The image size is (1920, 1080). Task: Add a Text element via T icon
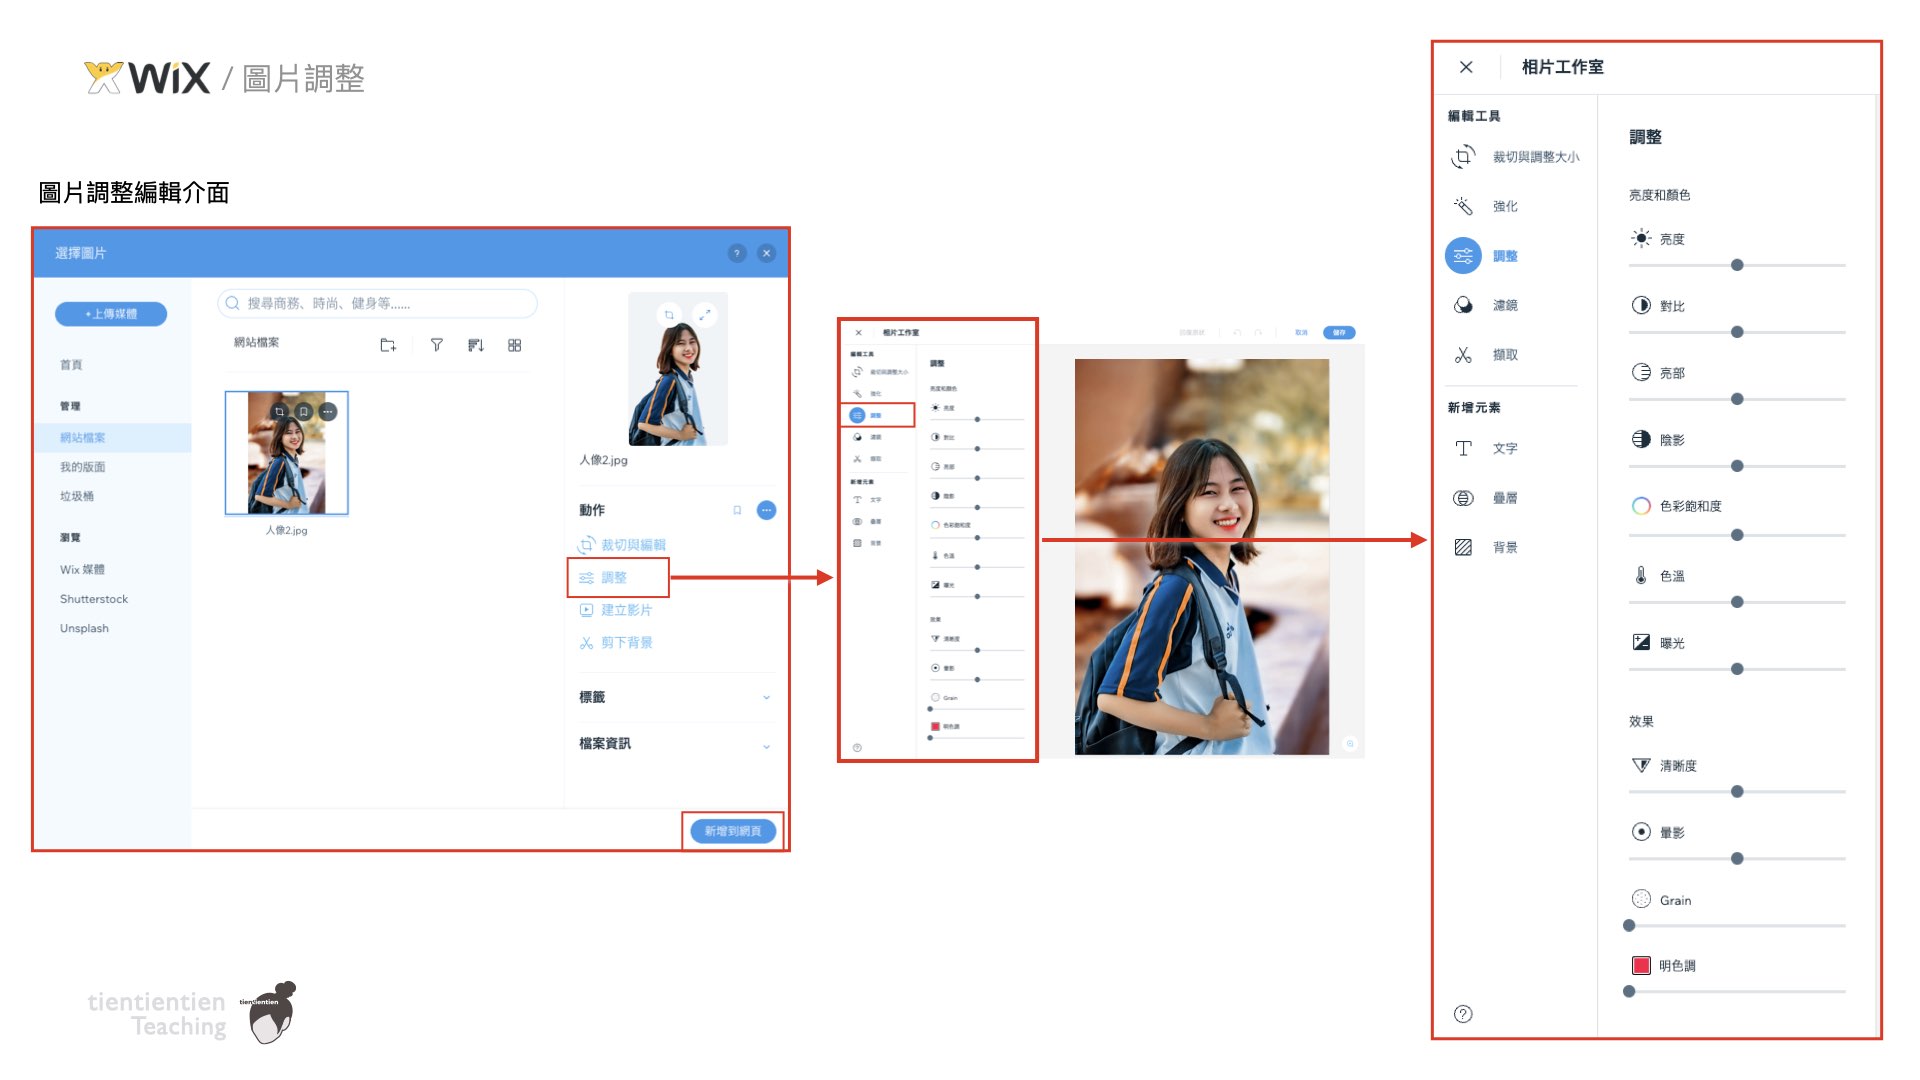click(x=1463, y=448)
